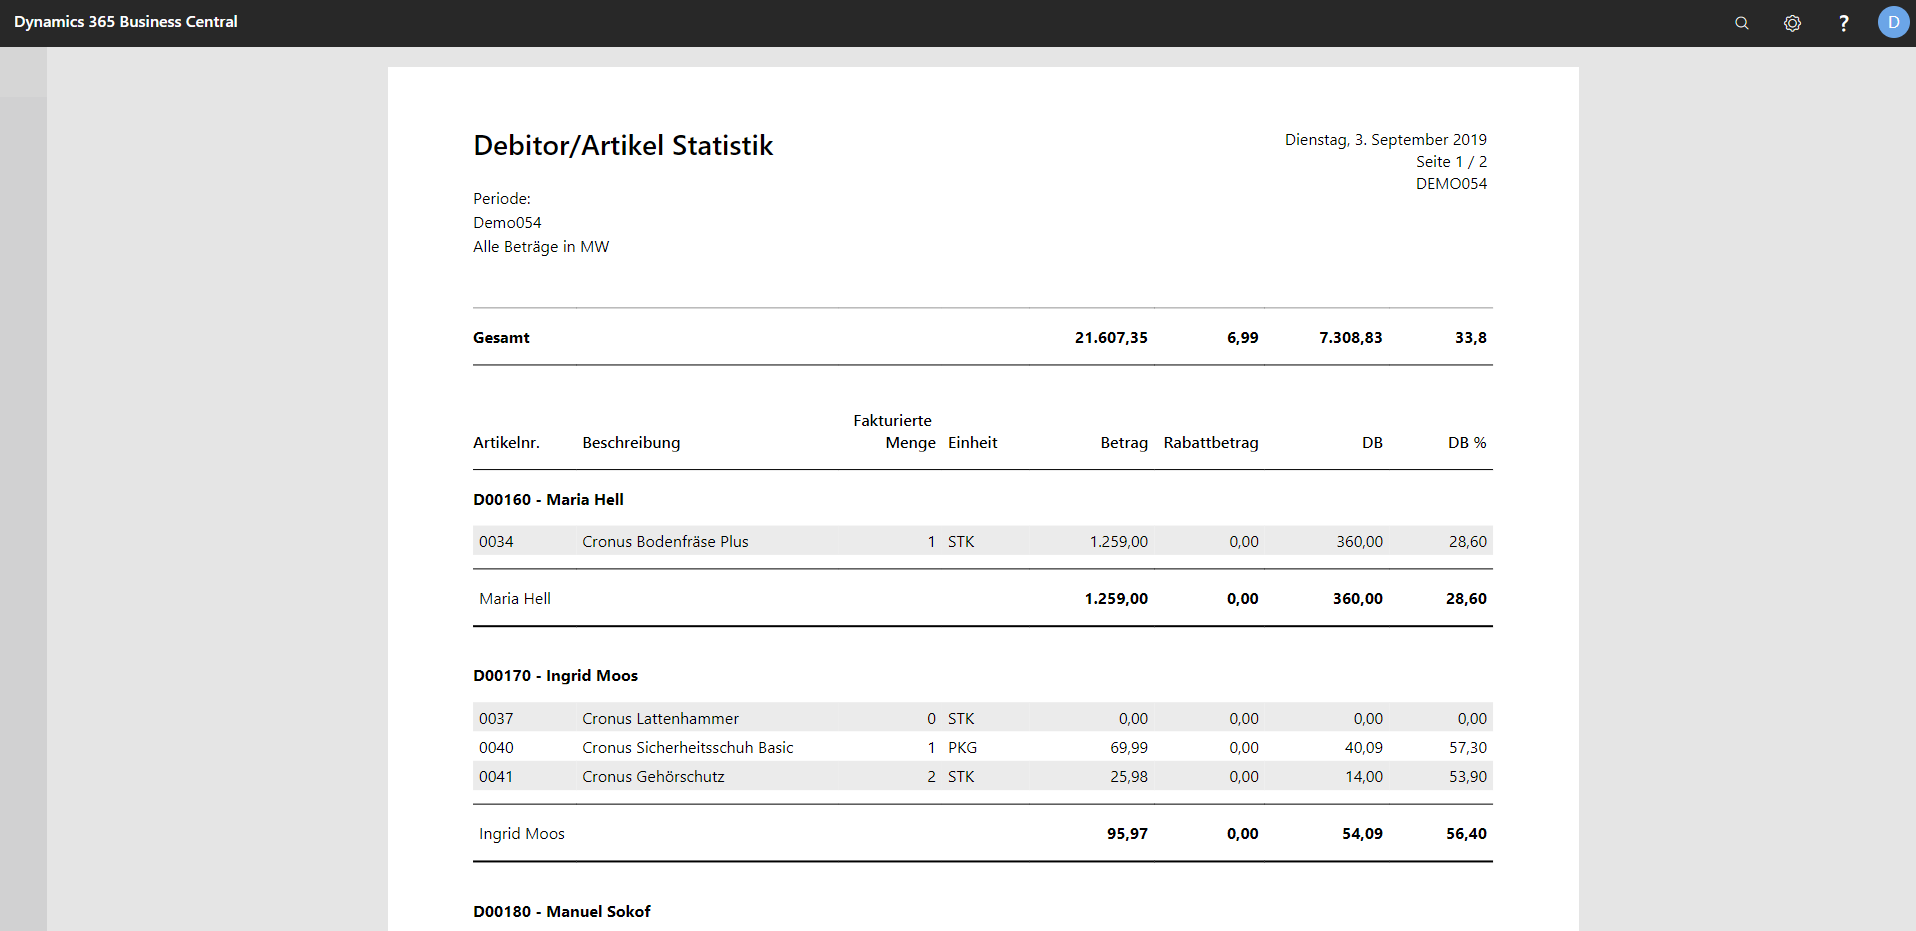
Task: Click the Einheit column header
Action: click(973, 443)
